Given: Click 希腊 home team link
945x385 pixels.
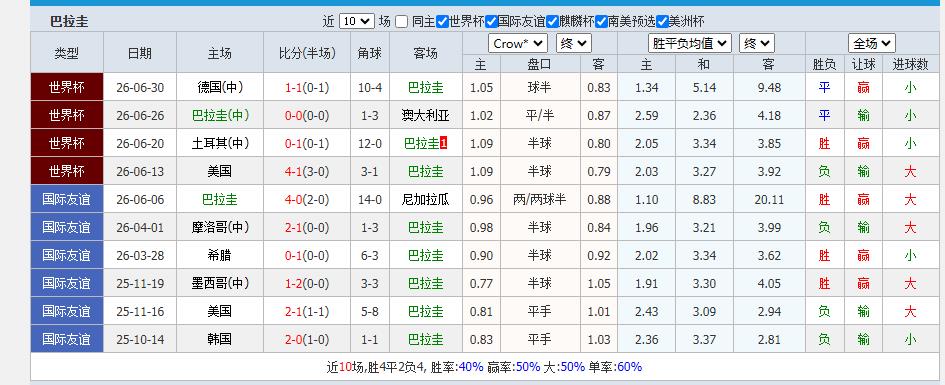Looking at the screenshot, I should click(220, 255).
